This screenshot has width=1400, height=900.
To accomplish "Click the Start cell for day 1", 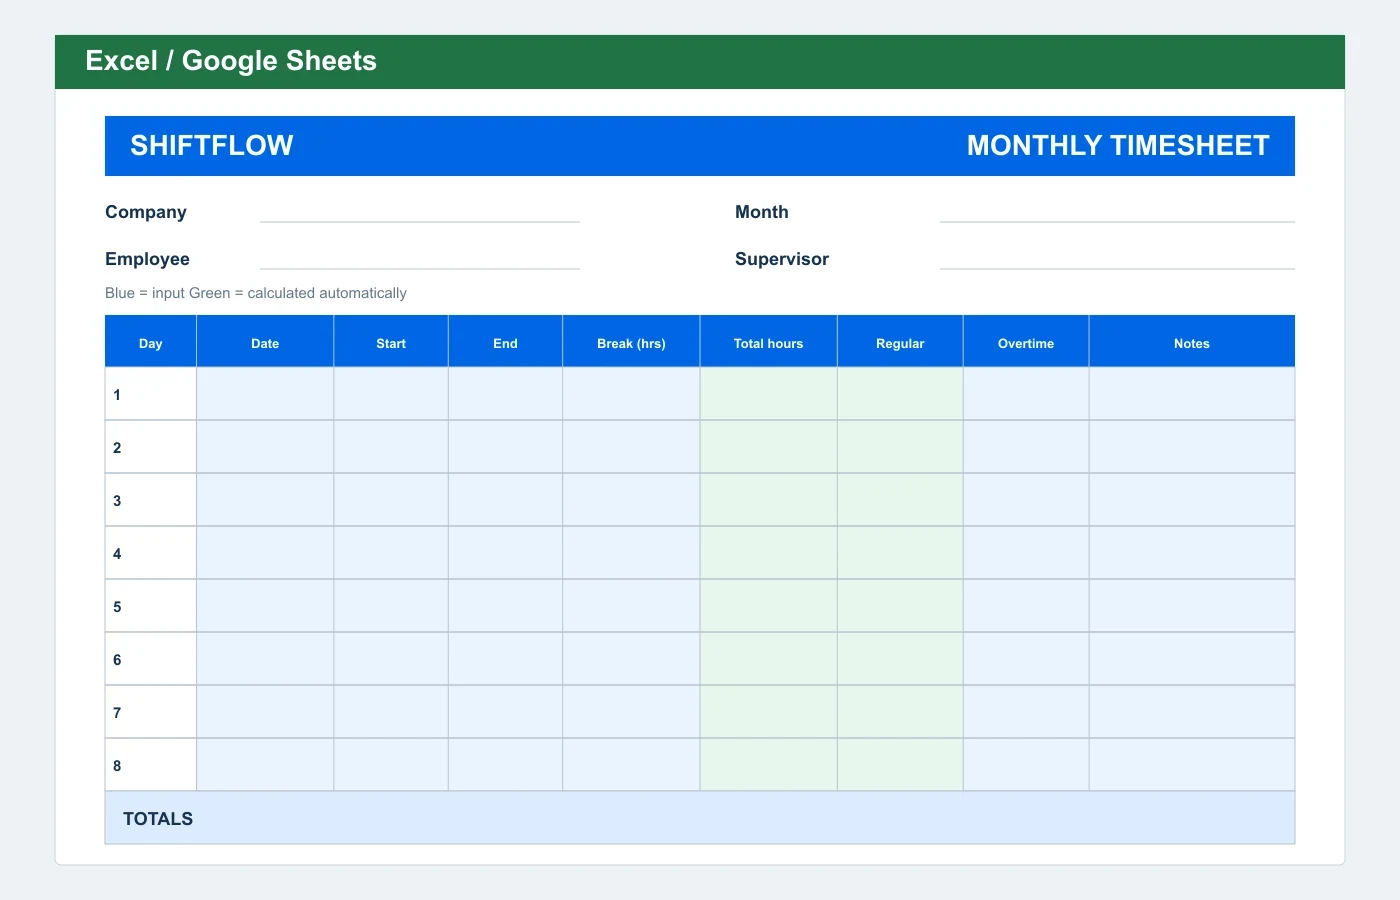I will point(391,394).
